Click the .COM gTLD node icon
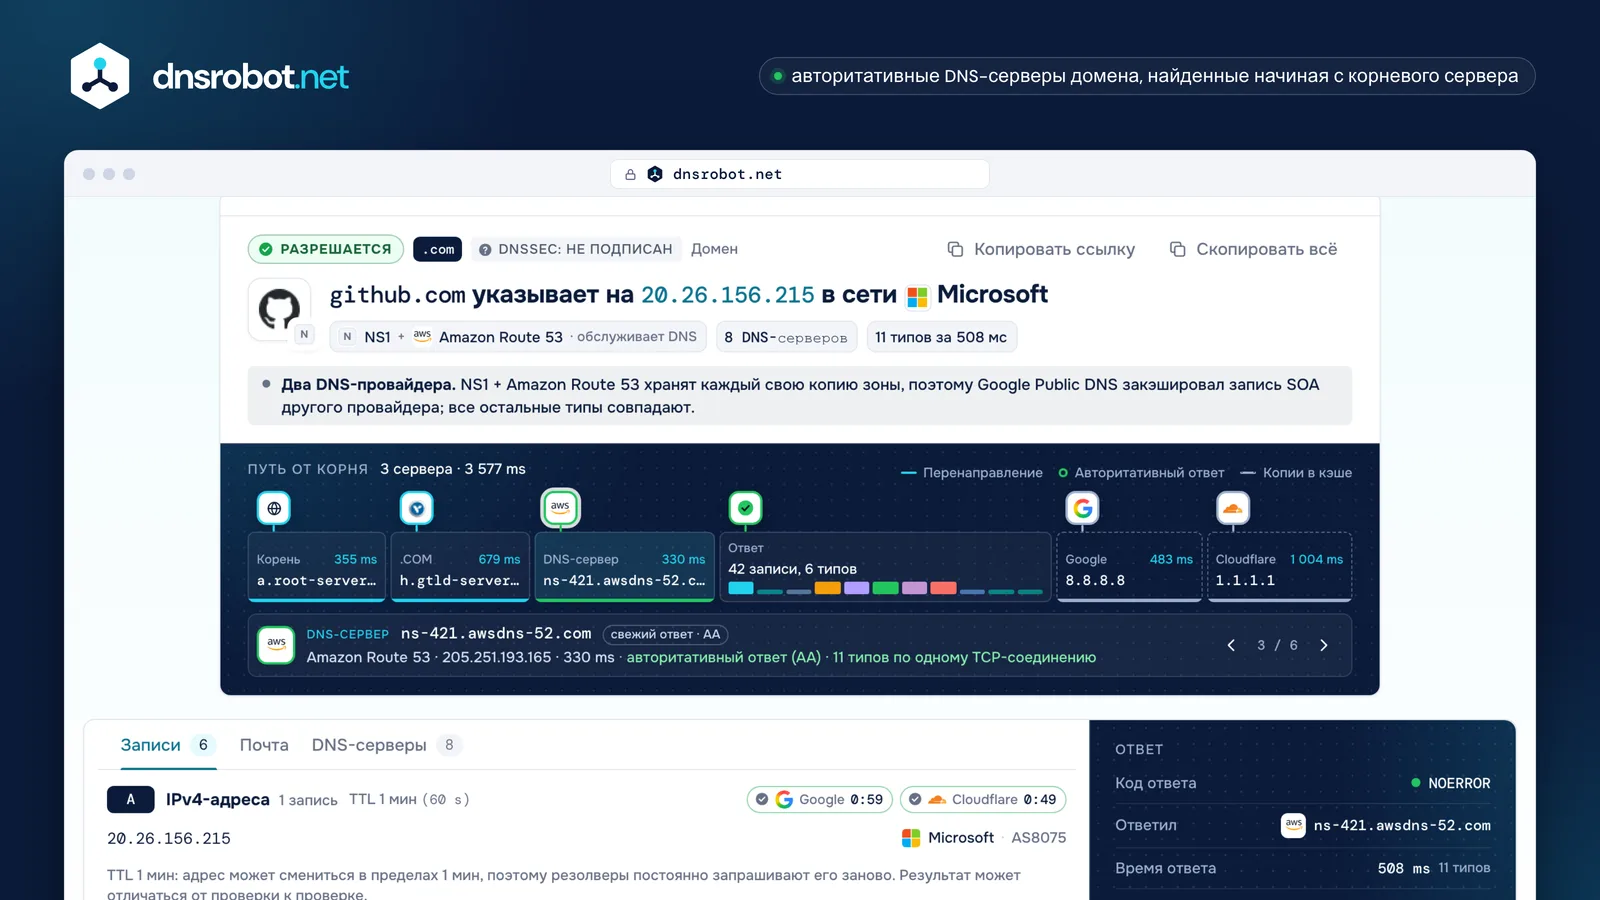The height and width of the screenshot is (900, 1600). click(417, 508)
